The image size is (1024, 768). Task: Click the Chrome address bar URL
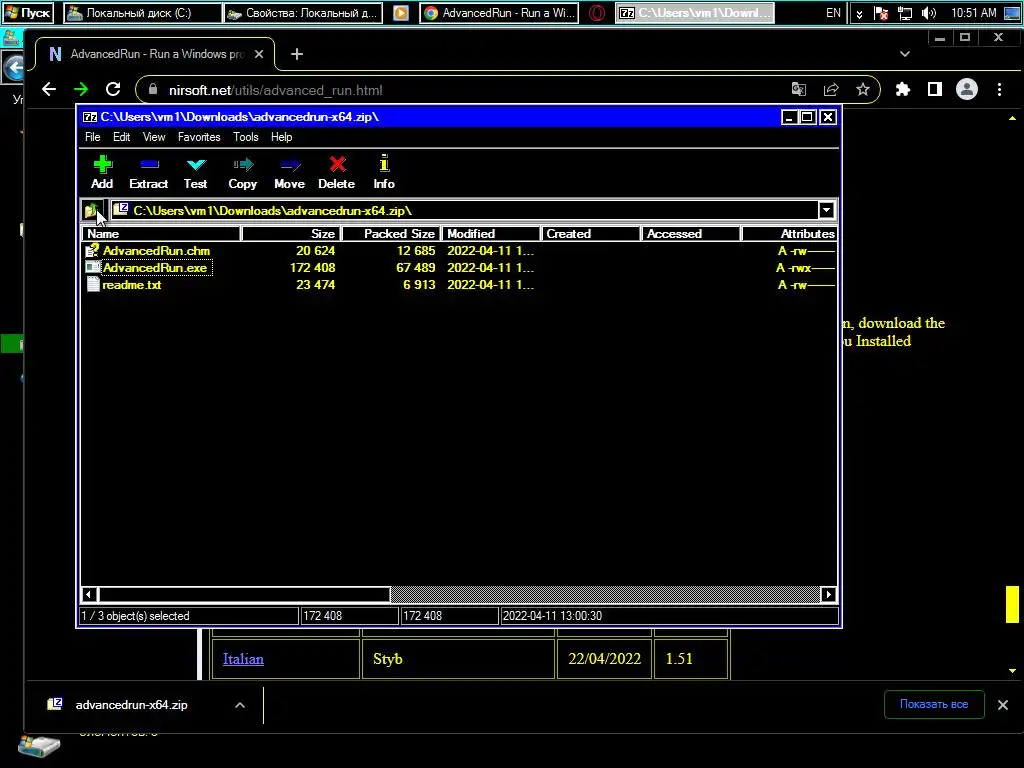[276, 90]
